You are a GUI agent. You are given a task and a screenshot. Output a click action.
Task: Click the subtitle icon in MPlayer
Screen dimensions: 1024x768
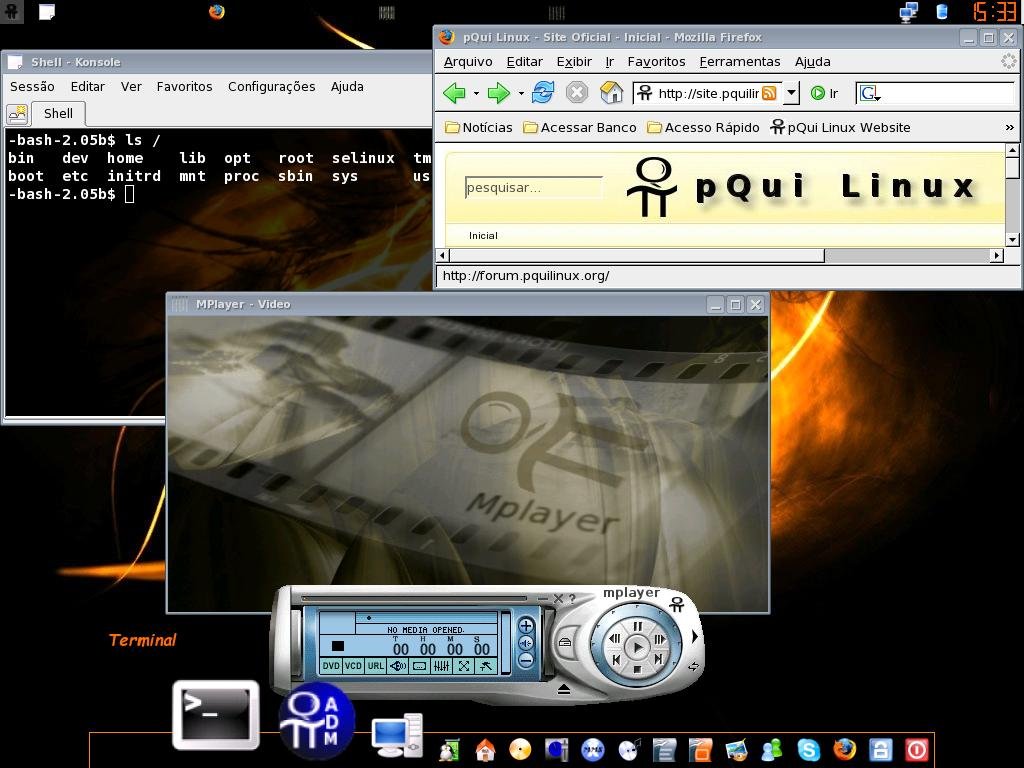click(x=419, y=665)
